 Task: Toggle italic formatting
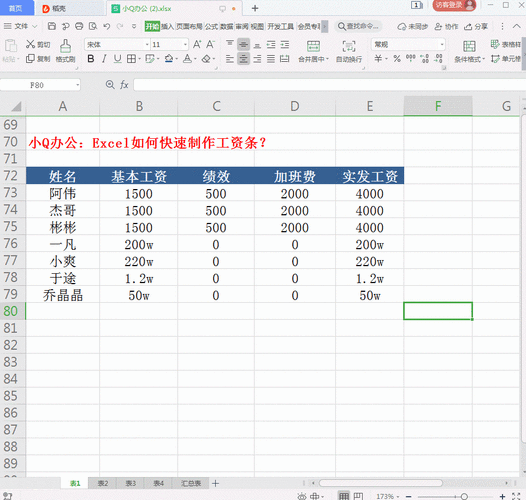pyautogui.click(x=104, y=59)
